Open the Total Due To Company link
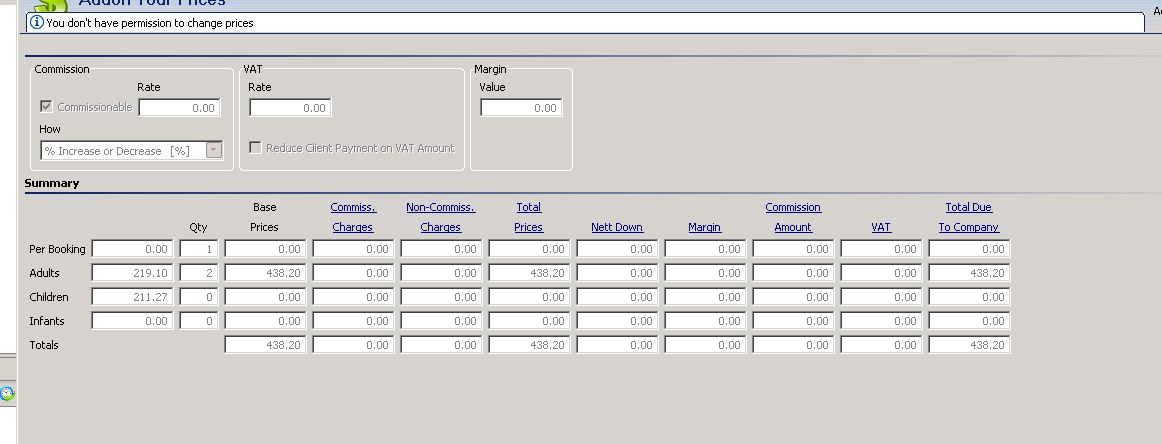Image resolution: width=1162 pixels, height=444 pixels. point(969,217)
